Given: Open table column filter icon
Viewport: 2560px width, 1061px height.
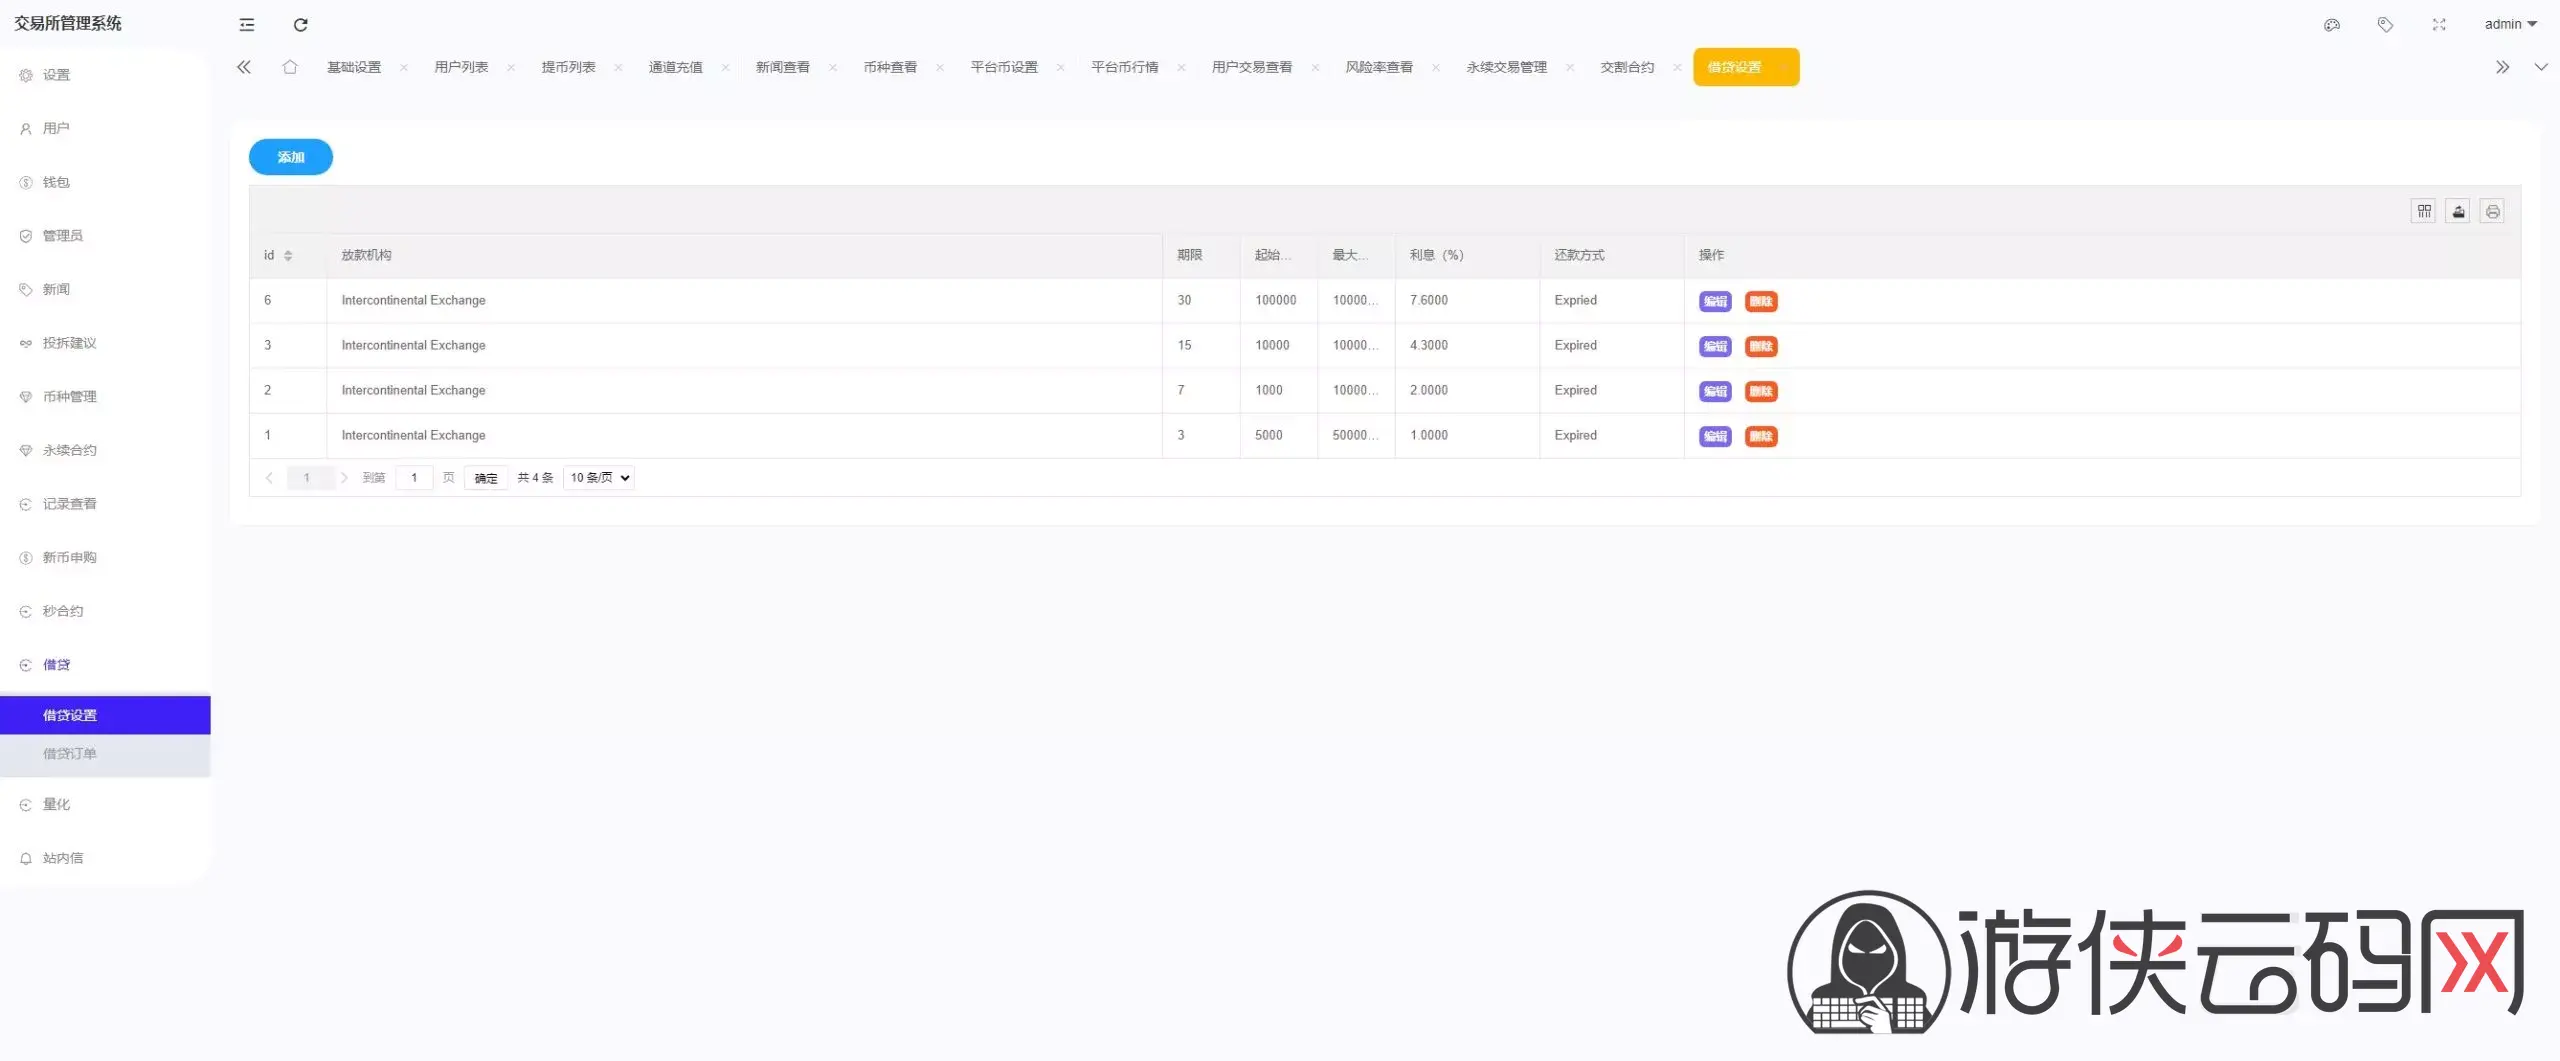Looking at the screenshot, I should coord(2423,211).
